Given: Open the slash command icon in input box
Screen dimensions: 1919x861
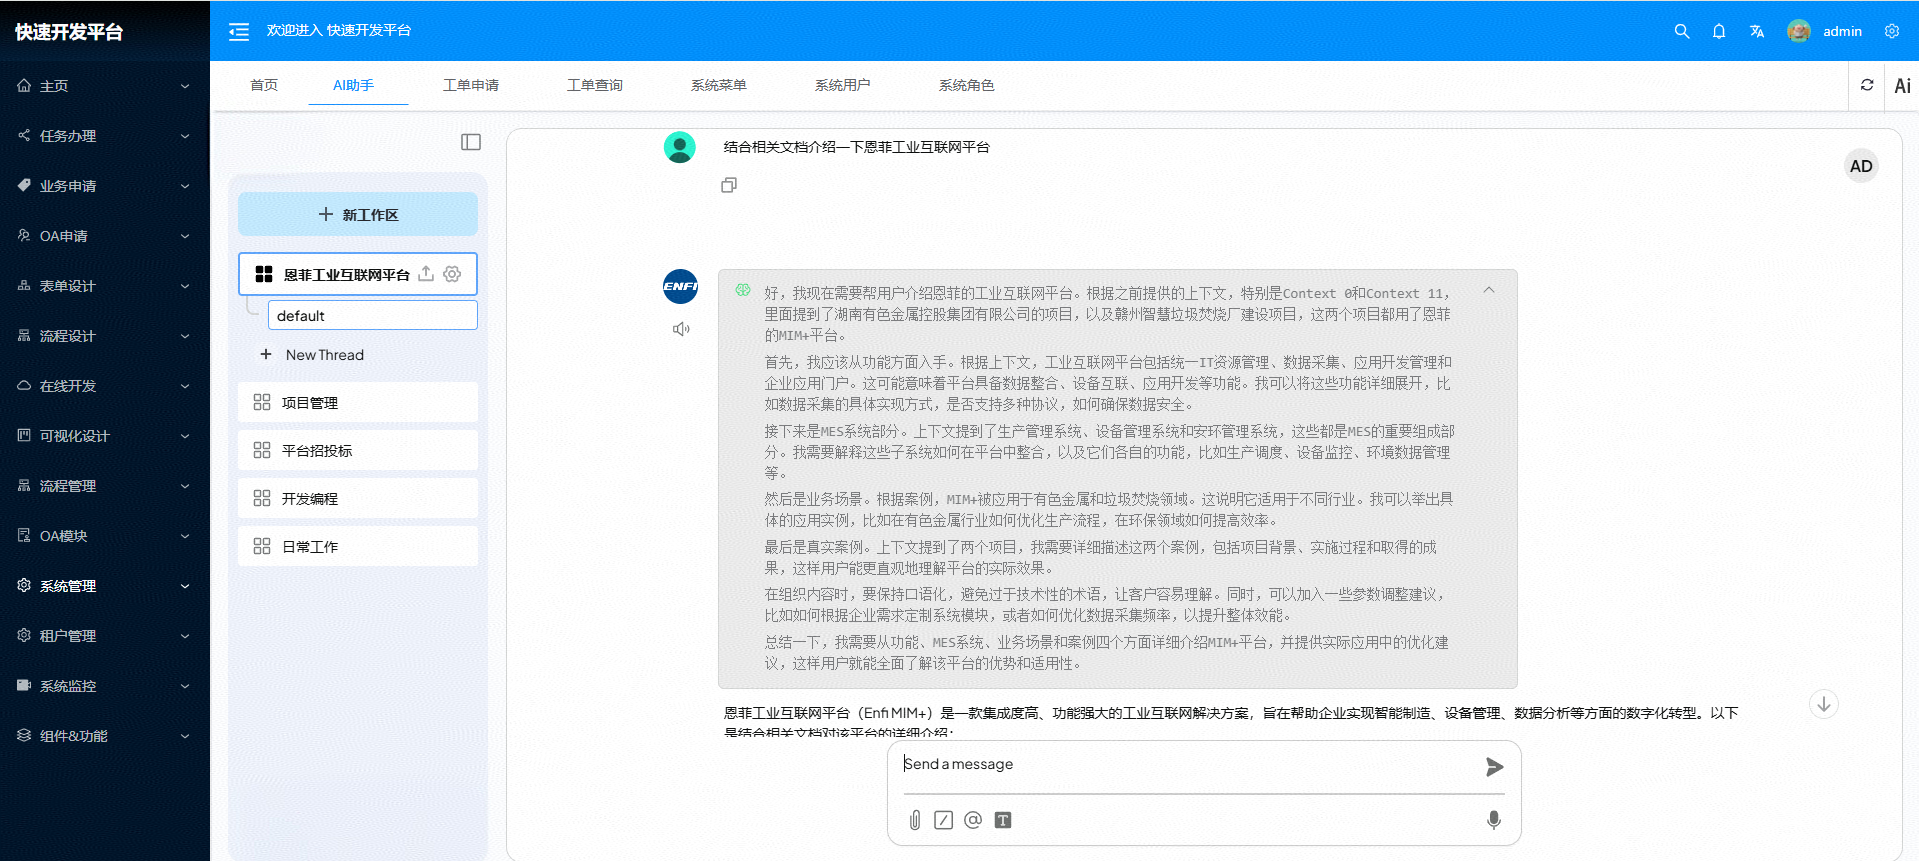Looking at the screenshot, I should click(943, 820).
